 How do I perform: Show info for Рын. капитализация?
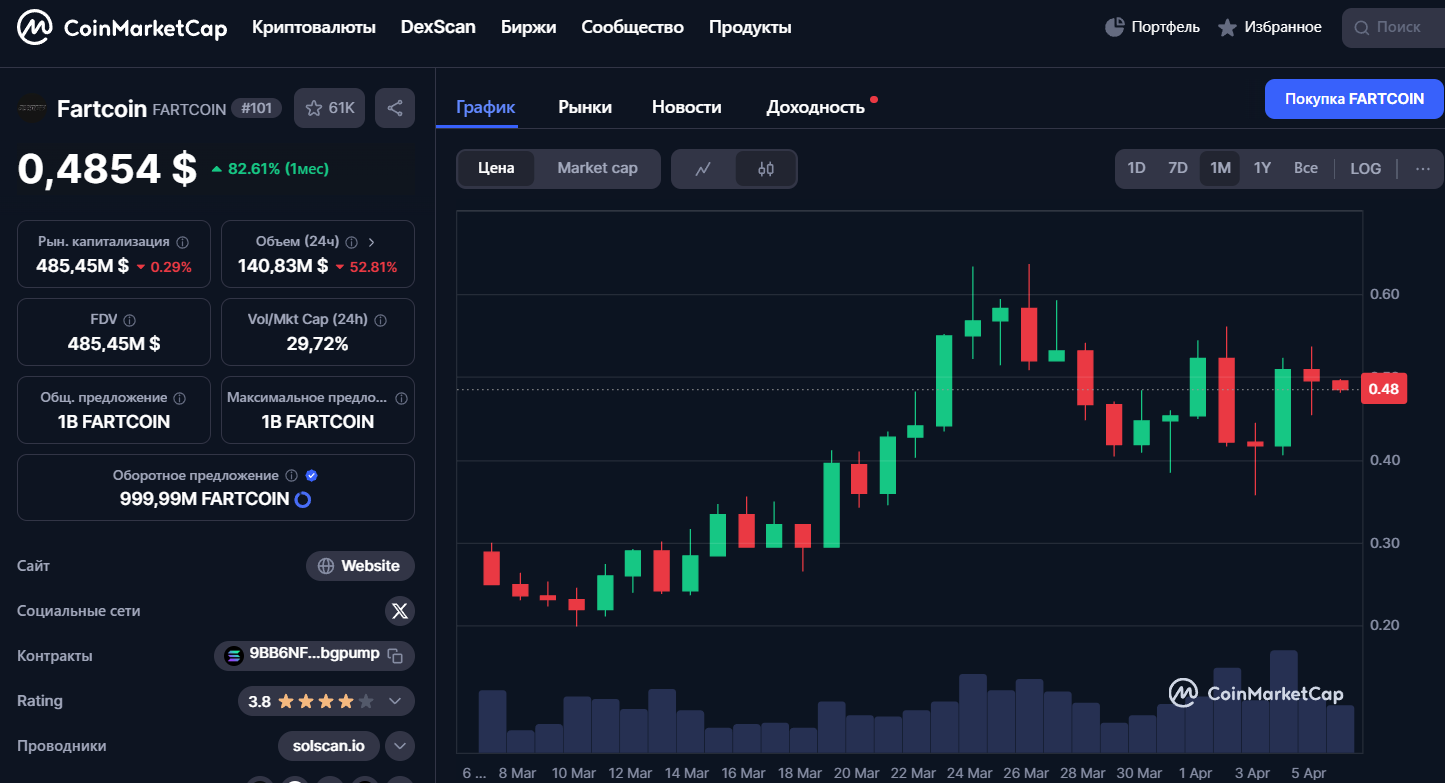(x=182, y=242)
